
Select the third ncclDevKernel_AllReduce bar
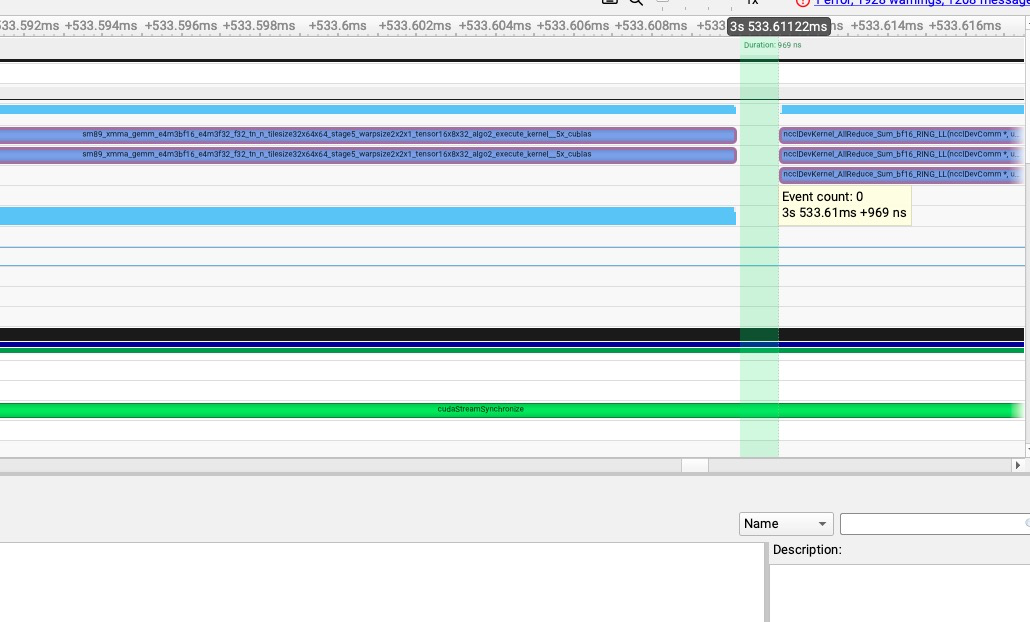(x=901, y=175)
